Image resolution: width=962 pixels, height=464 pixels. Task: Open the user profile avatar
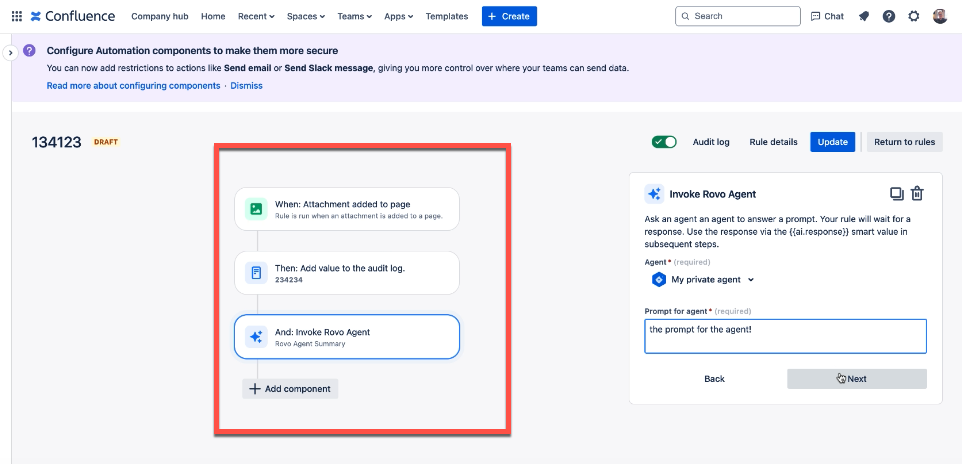point(939,16)
